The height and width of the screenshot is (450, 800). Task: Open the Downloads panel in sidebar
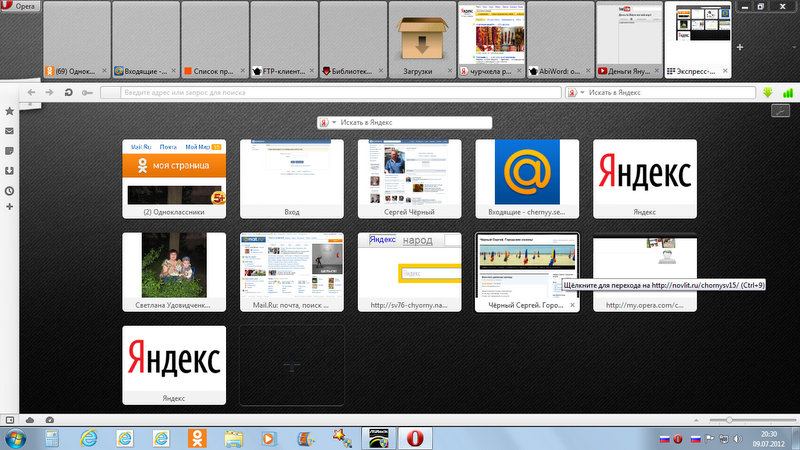(9, 170)
